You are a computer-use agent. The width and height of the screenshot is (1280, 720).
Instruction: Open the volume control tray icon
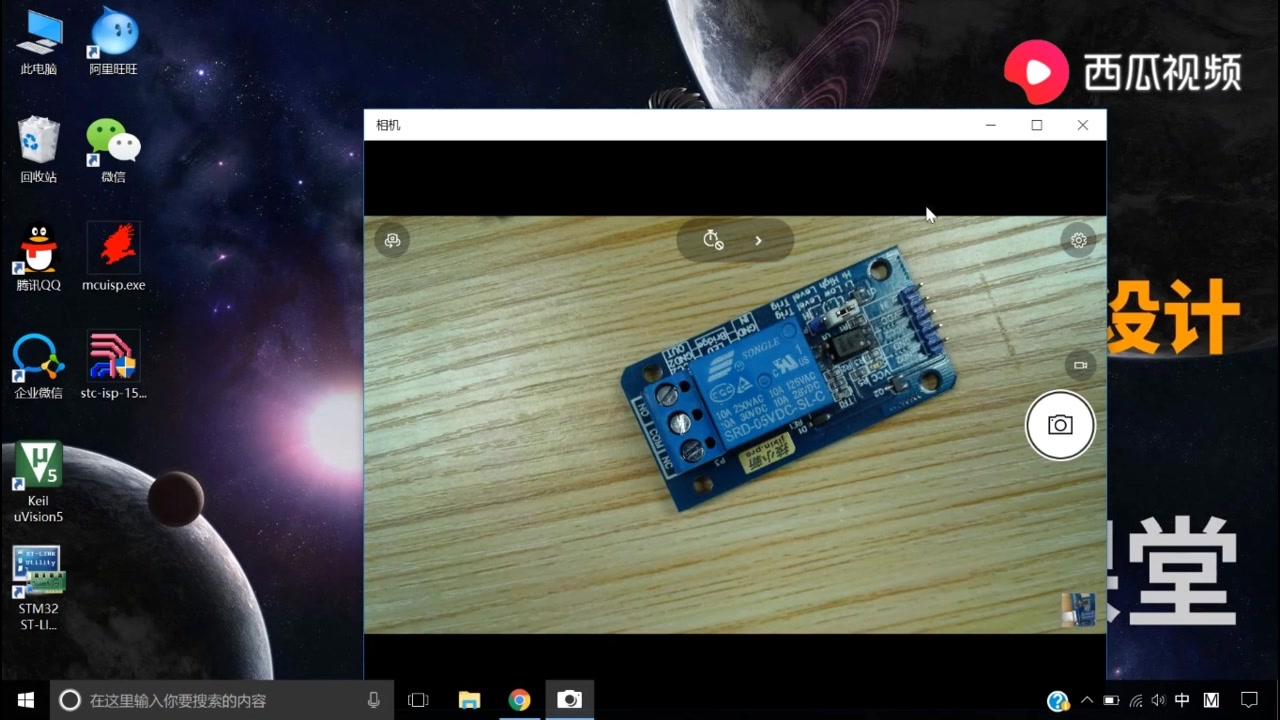(x=1159, y=700)
